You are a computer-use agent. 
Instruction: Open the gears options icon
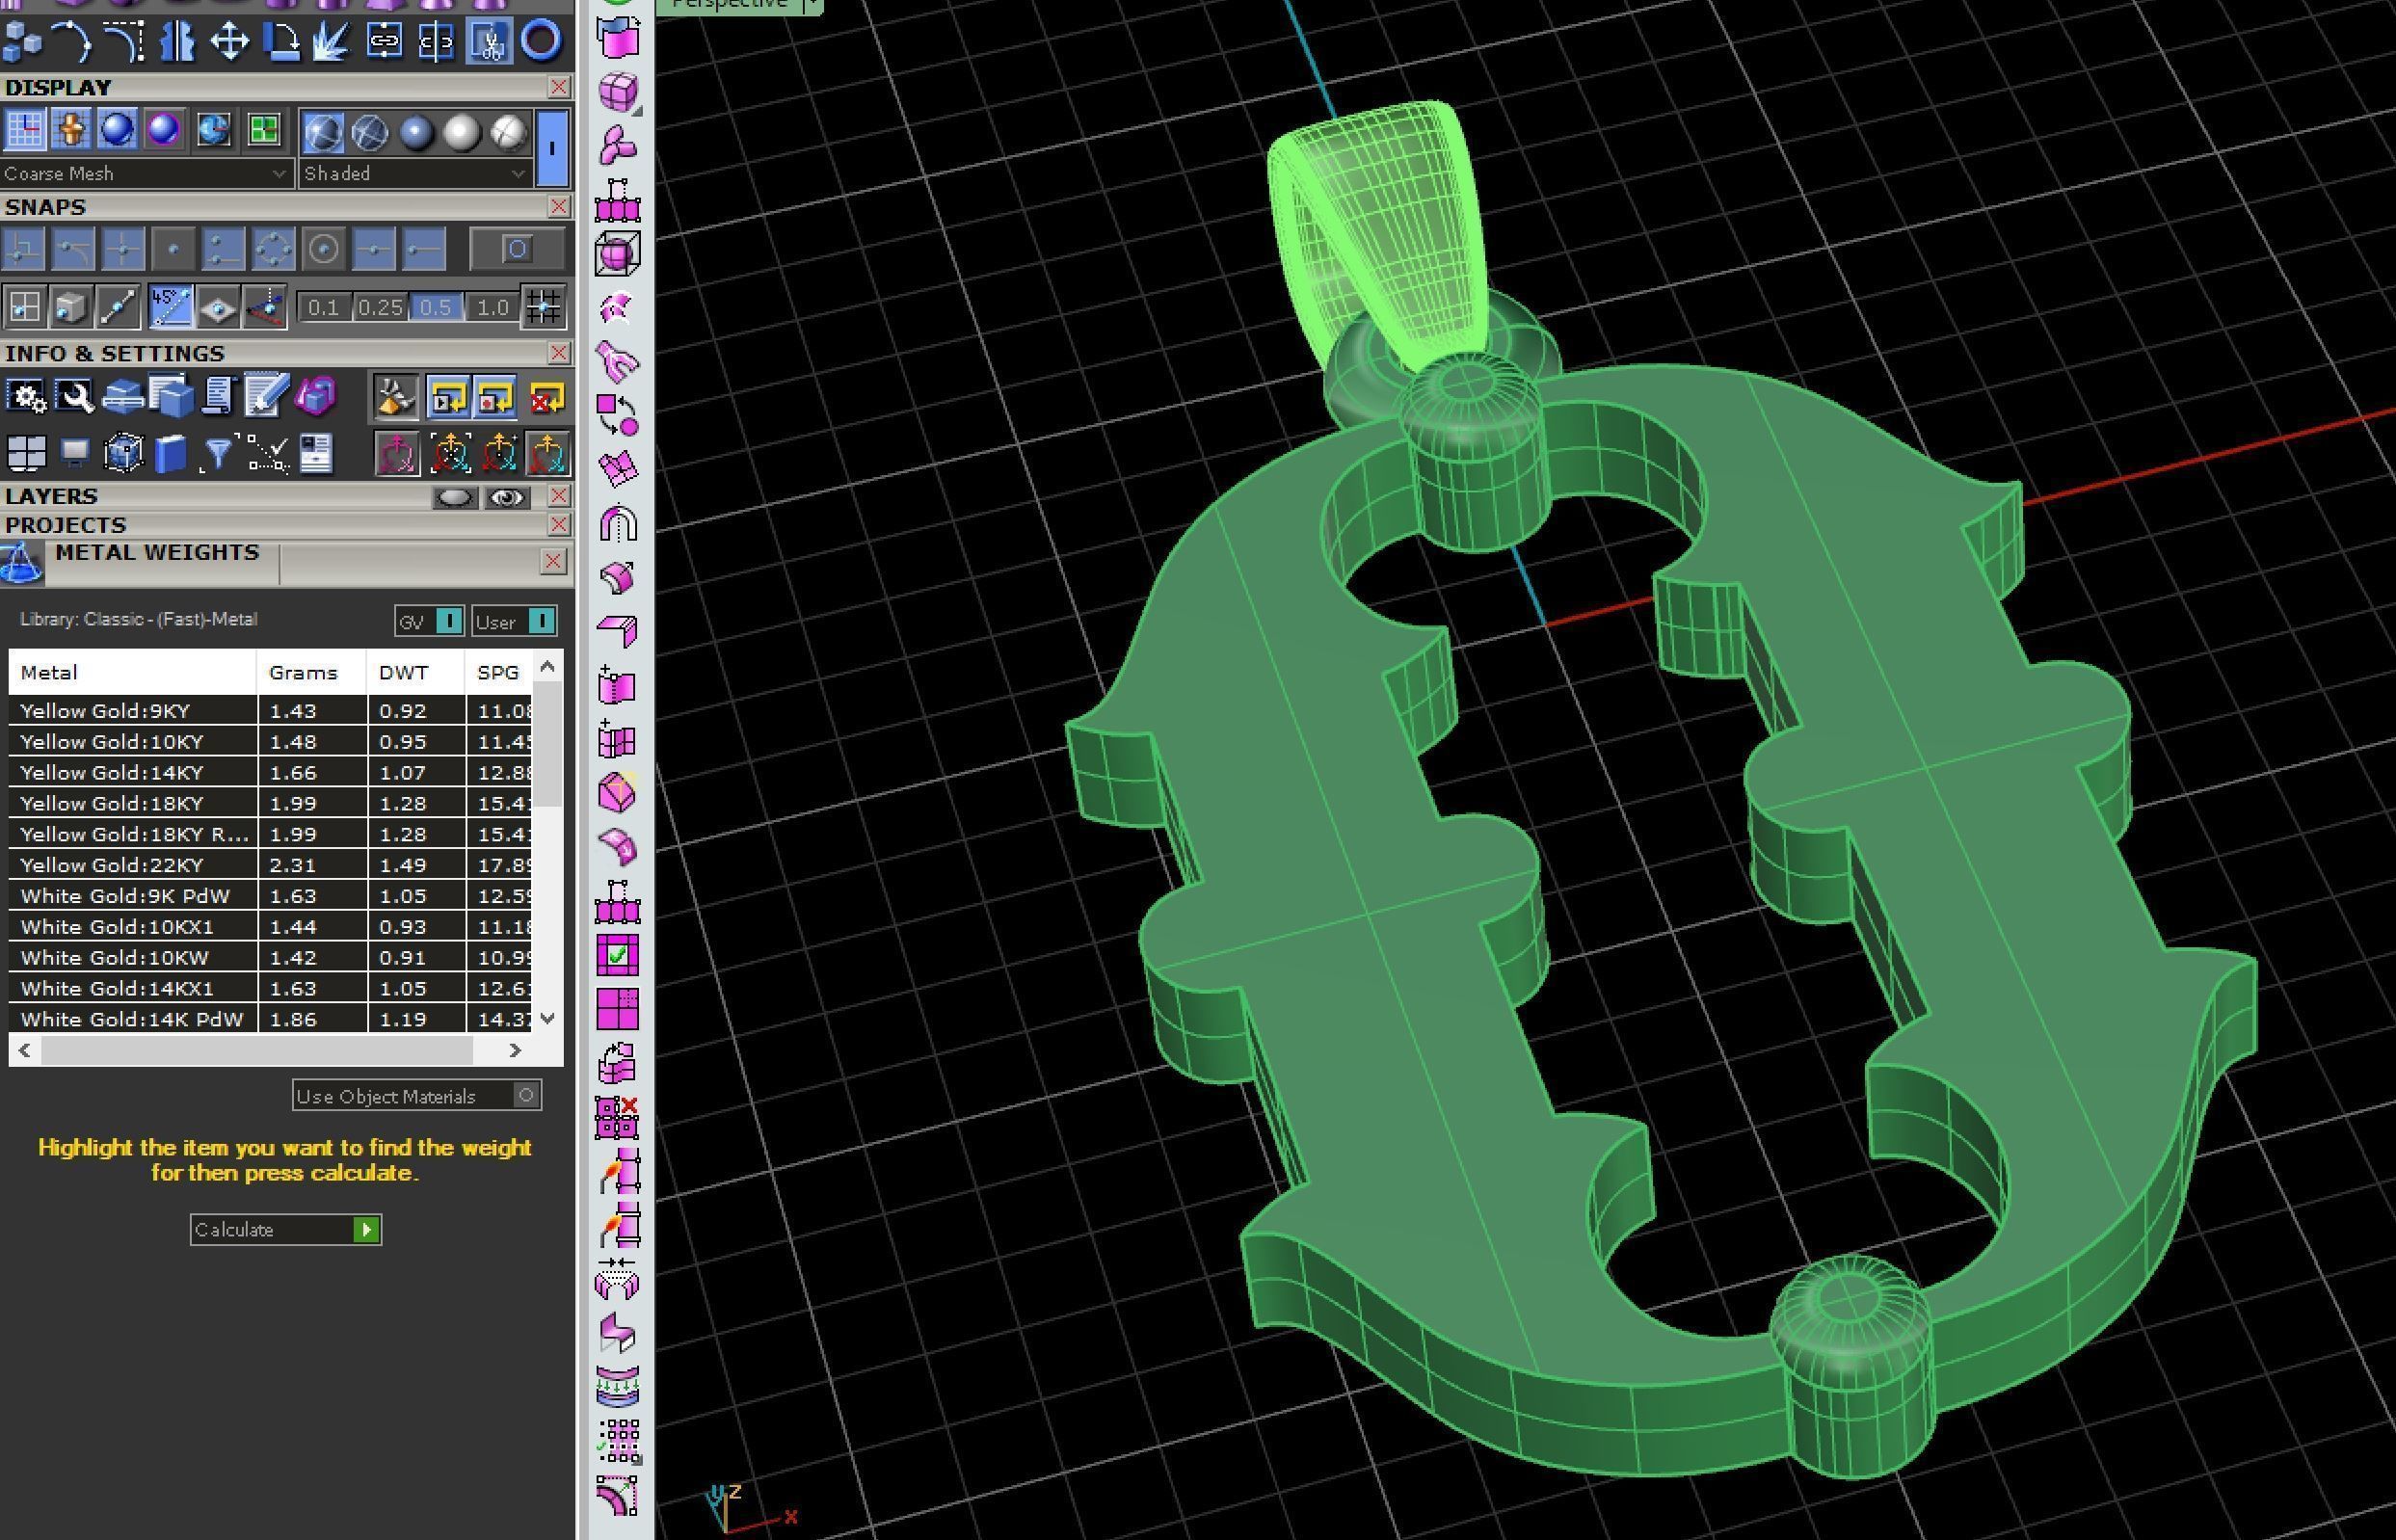pos(25,397)
